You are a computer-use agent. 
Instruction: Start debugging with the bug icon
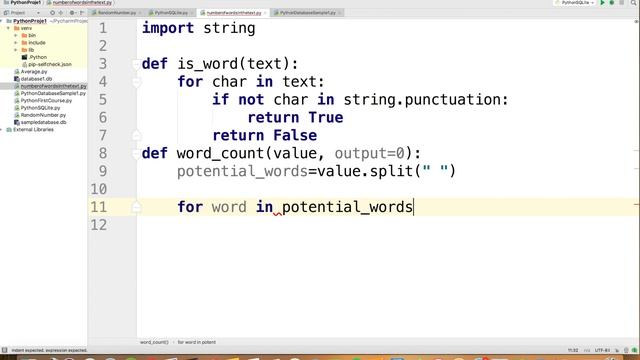click(612, 2)
